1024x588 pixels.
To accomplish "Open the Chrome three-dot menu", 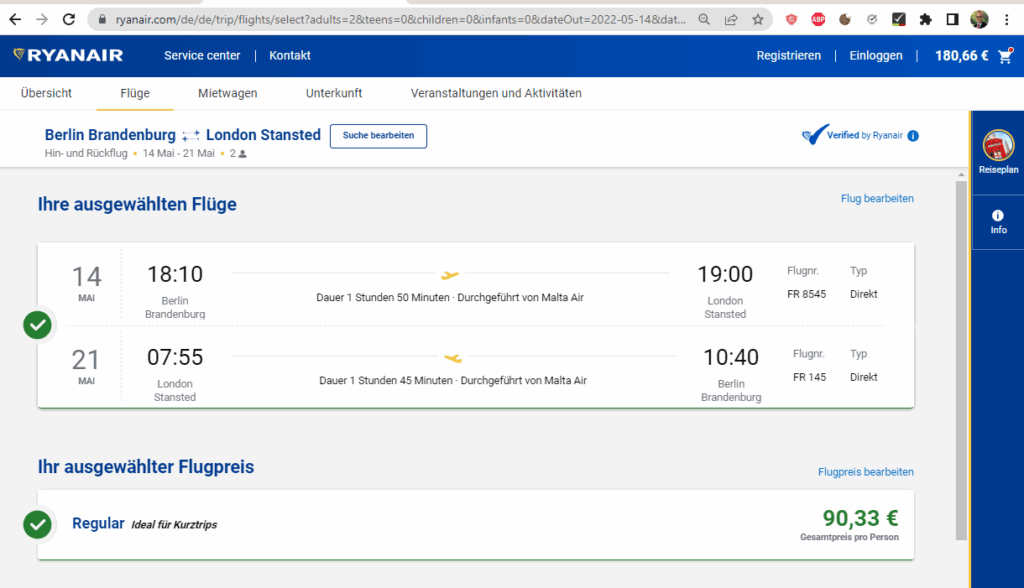I will tap(1007, 19).
